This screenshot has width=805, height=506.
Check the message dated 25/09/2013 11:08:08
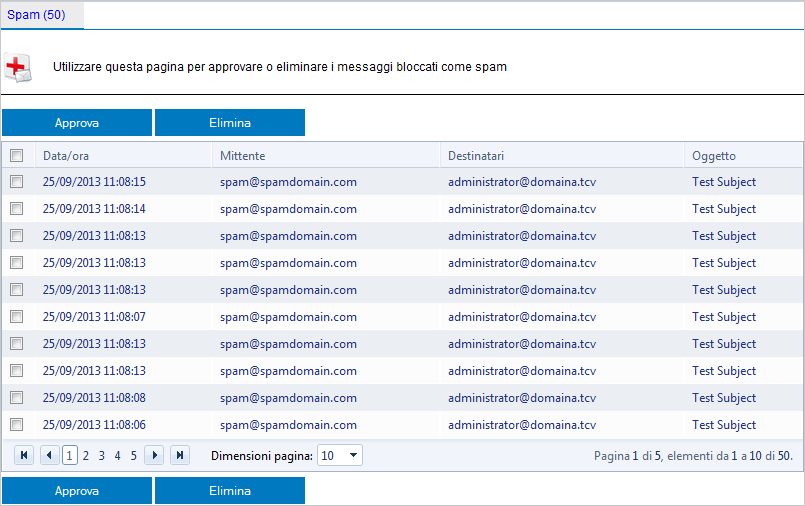coord(16,397)
